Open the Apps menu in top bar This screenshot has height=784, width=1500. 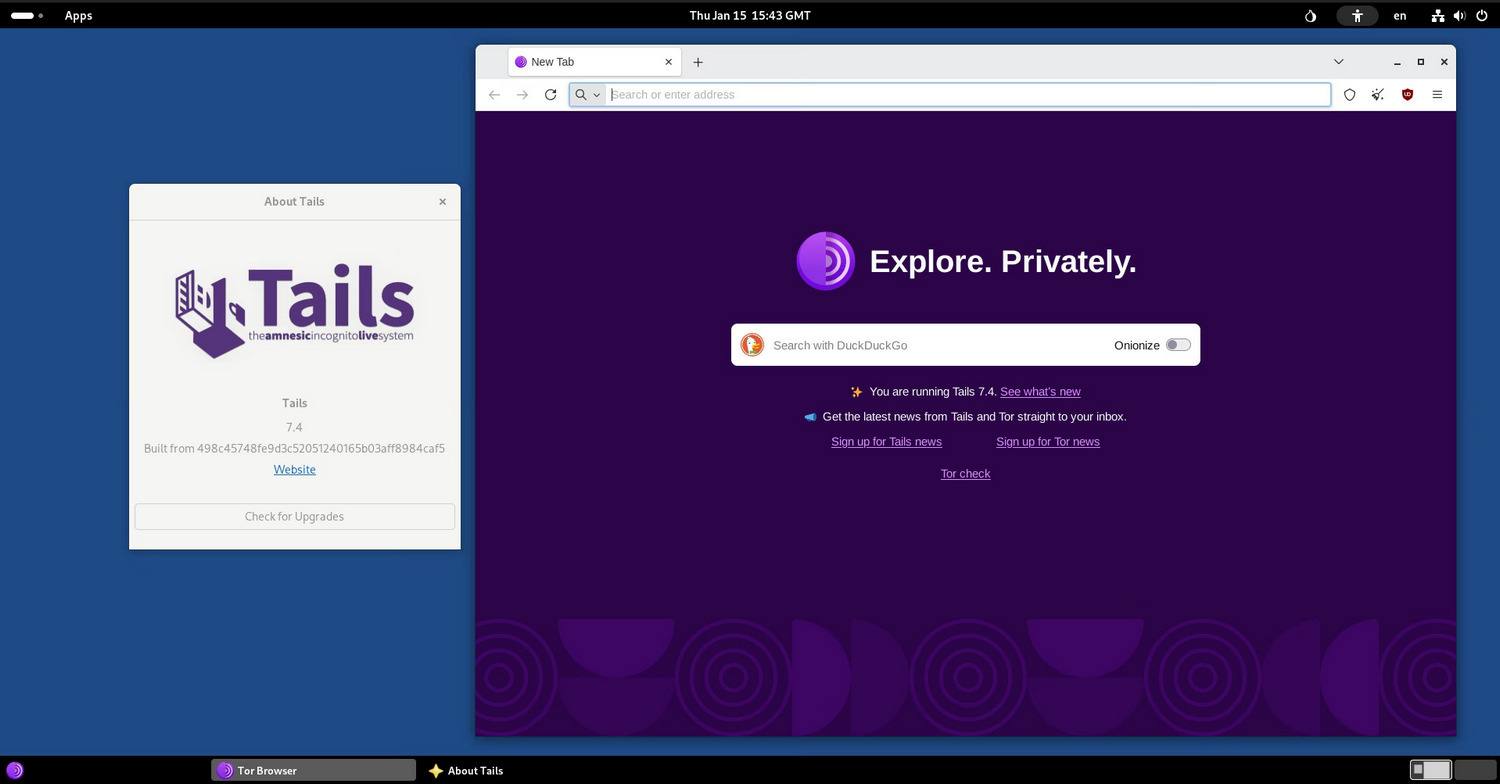79,15
